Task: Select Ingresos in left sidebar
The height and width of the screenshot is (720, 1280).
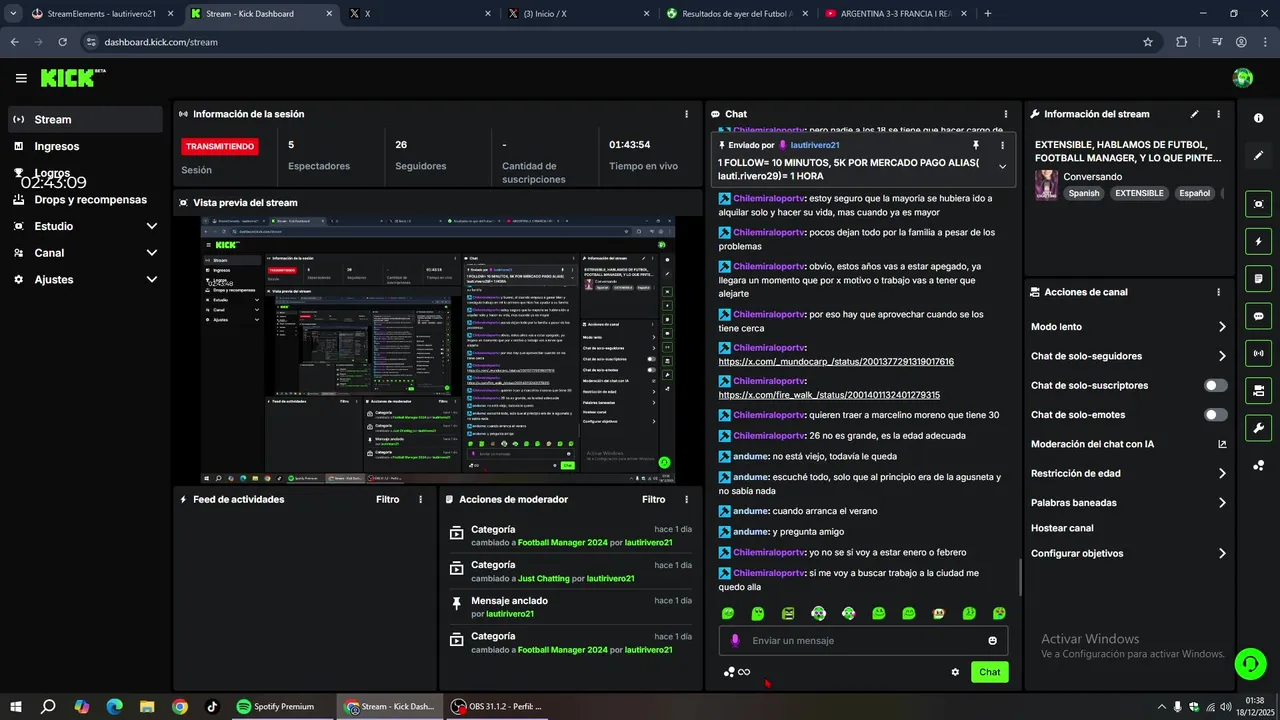Action: click(x=86, y=146)
